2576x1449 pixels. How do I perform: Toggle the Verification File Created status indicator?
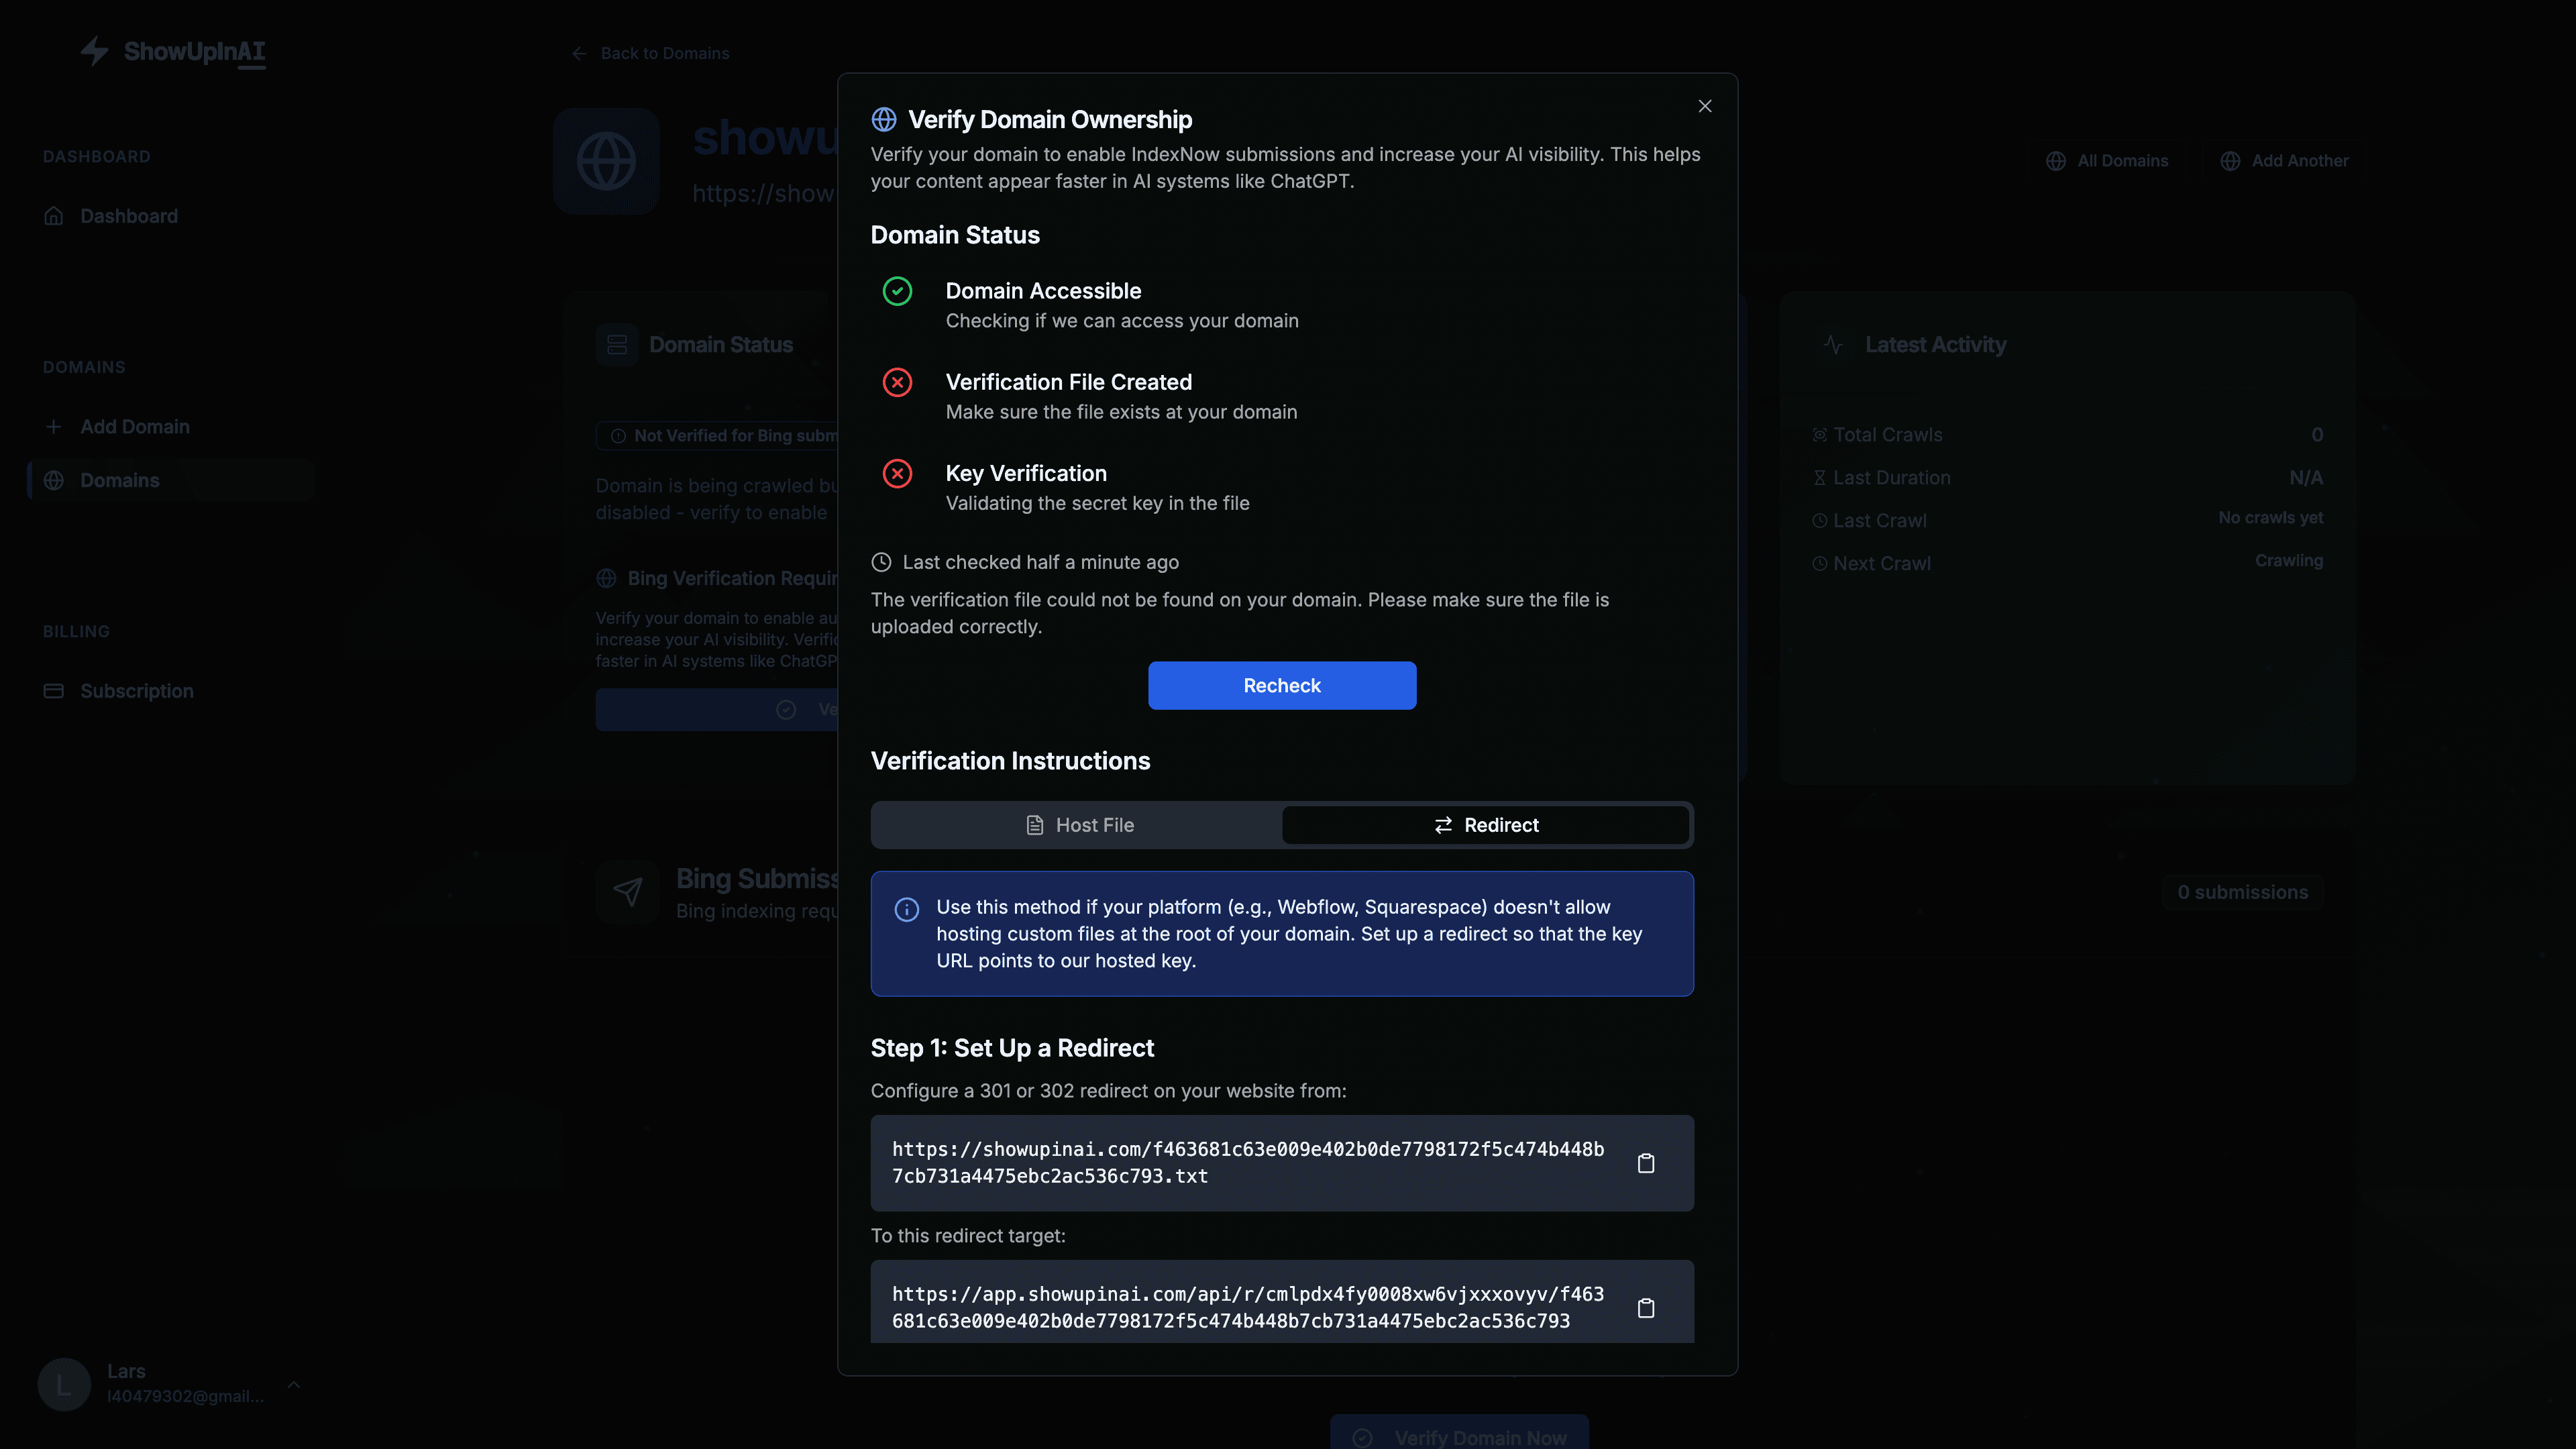coord(897,382)
